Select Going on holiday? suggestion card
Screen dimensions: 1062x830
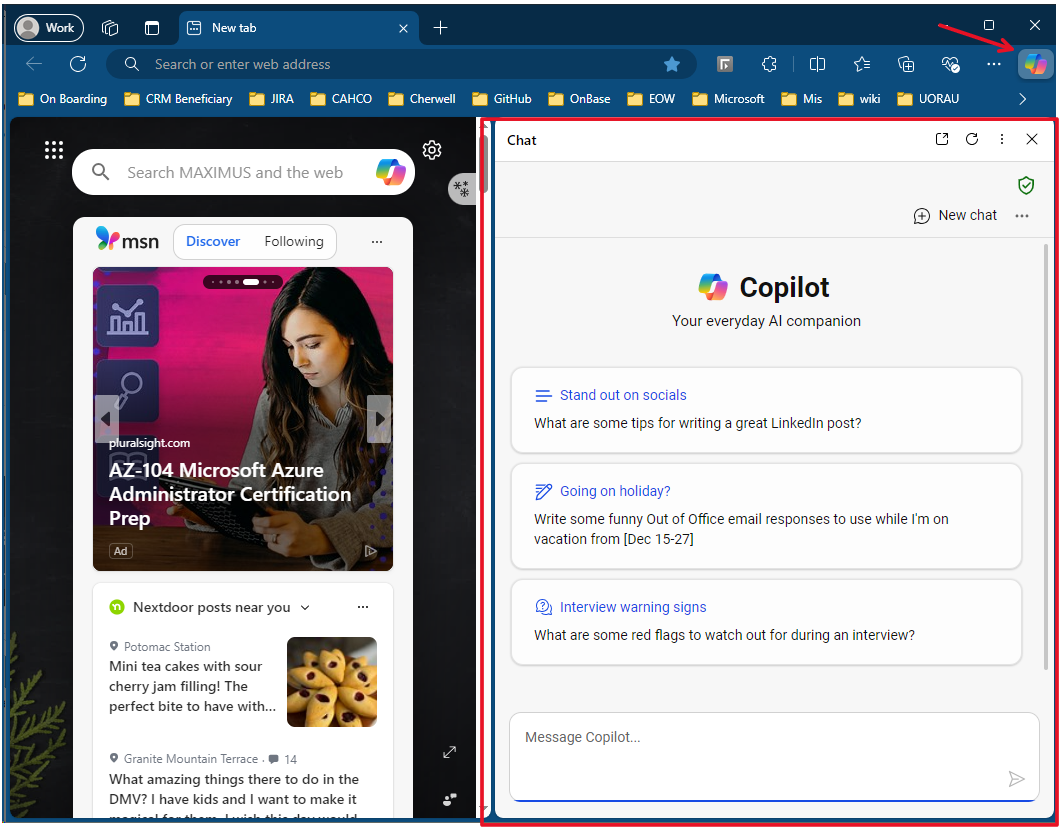[766, 516]
